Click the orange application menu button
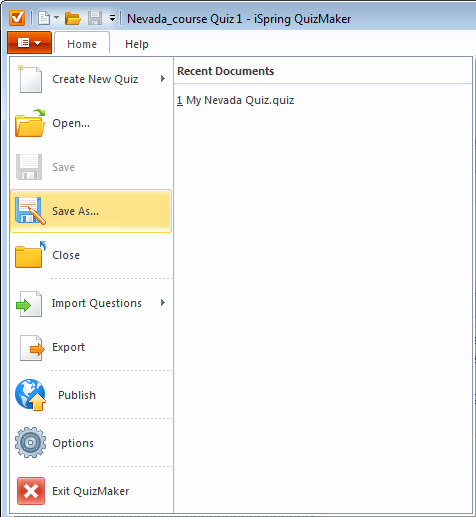This screenshot has height=517, width=476. (x=29, y=43)
